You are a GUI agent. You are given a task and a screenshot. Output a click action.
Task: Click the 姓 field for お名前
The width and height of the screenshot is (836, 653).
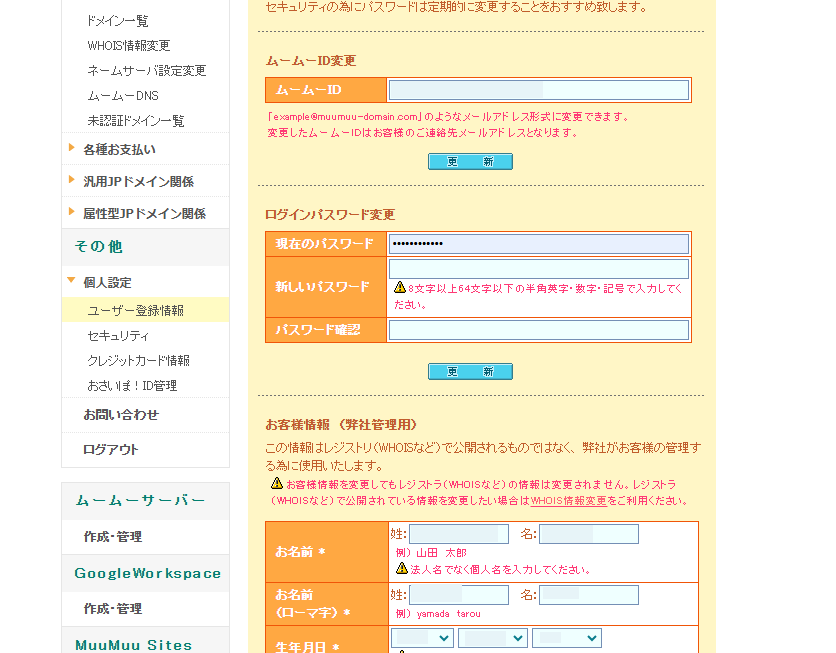tap(458, 534)
